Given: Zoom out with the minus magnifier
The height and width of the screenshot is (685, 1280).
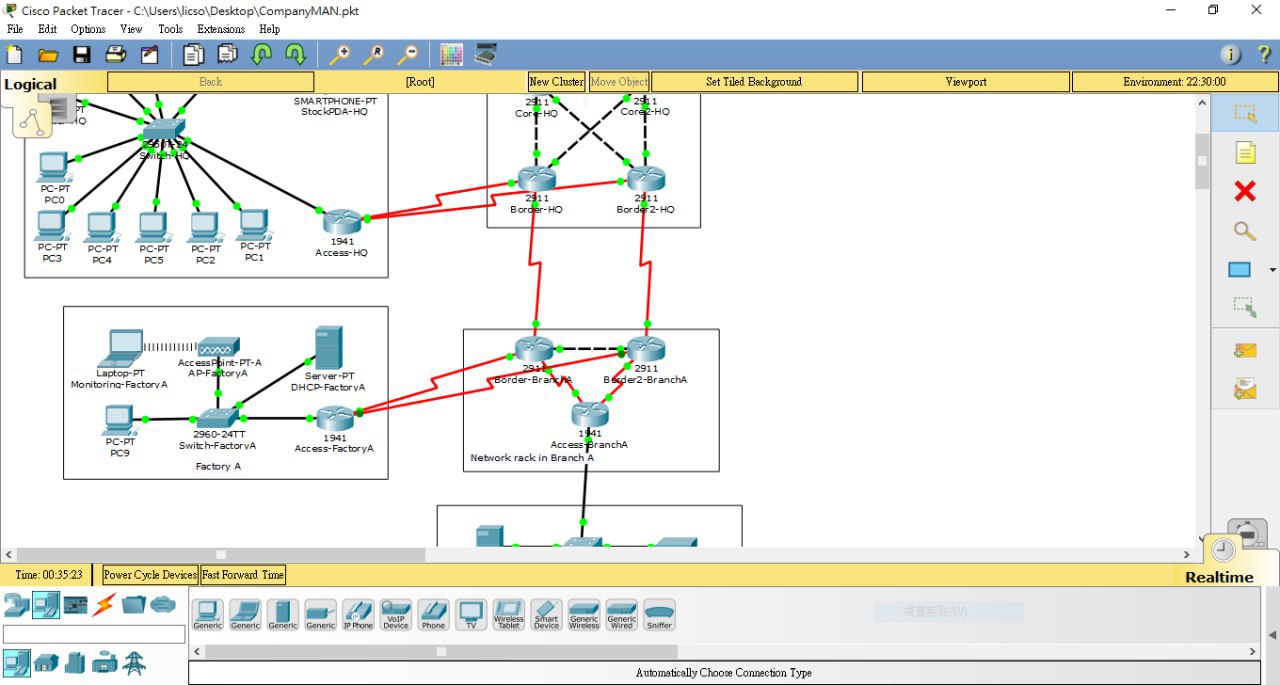Looking at the screenshot, I should pyautogui.click(x=408, y=54).
